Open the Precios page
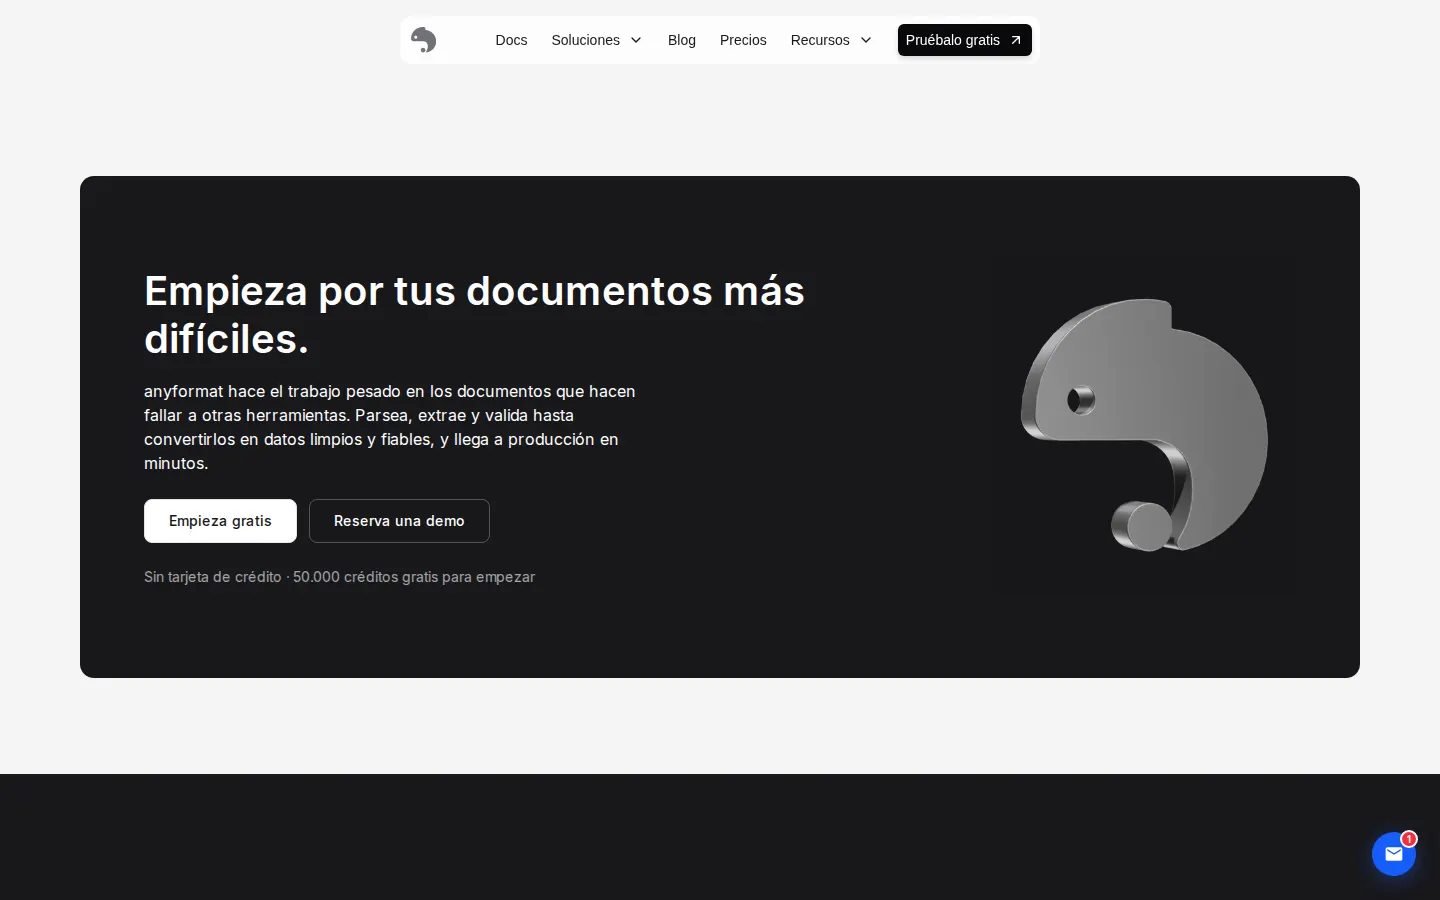1440x900 pixels. pyautogui.click(x=743, y=40)
